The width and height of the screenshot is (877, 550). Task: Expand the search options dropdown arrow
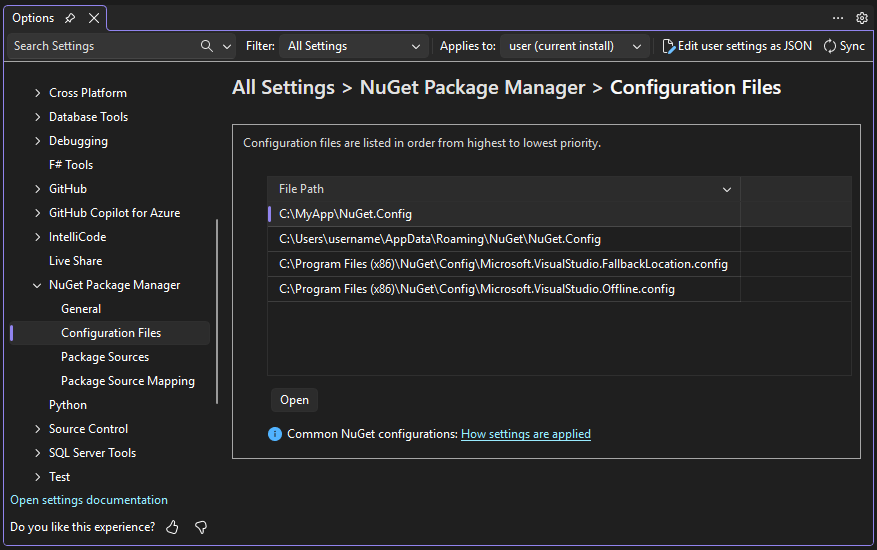(227, 46)
